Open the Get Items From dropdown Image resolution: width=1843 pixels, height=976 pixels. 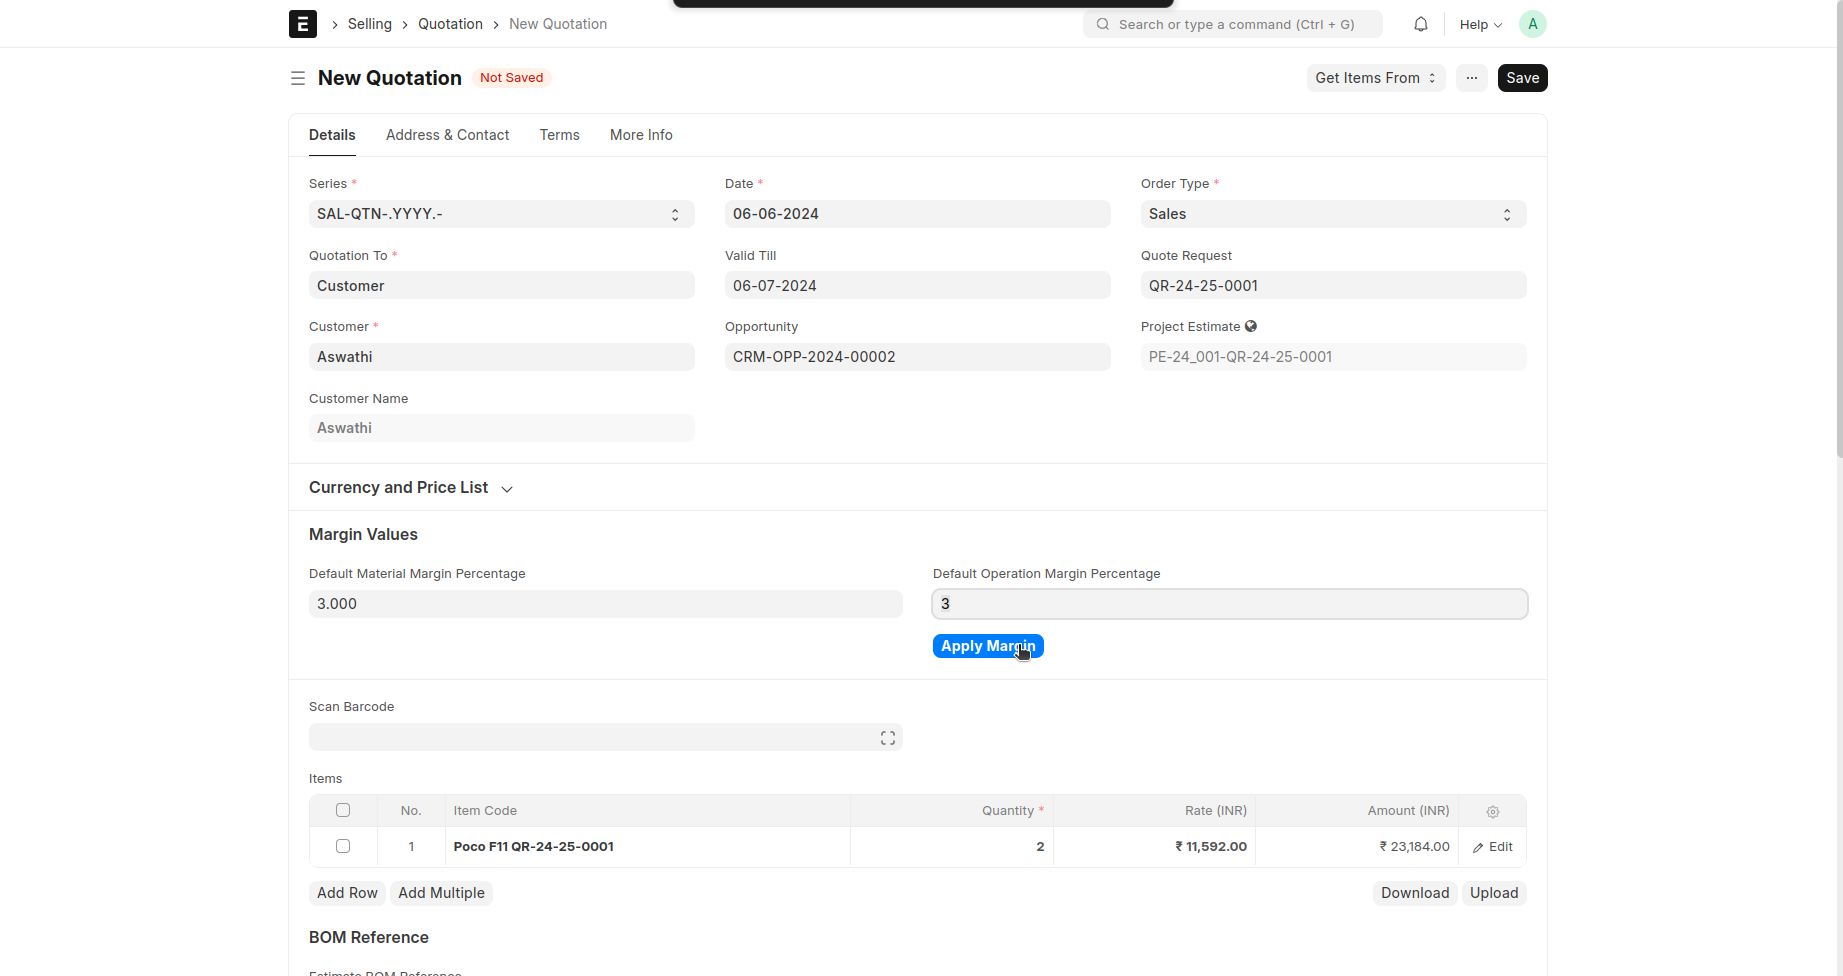[x=1375, y=78]
